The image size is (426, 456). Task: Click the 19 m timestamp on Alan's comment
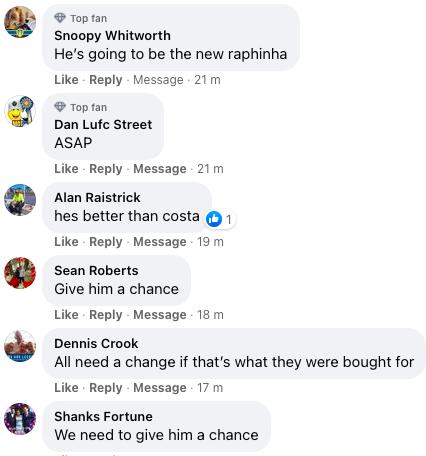coord(210,242)
